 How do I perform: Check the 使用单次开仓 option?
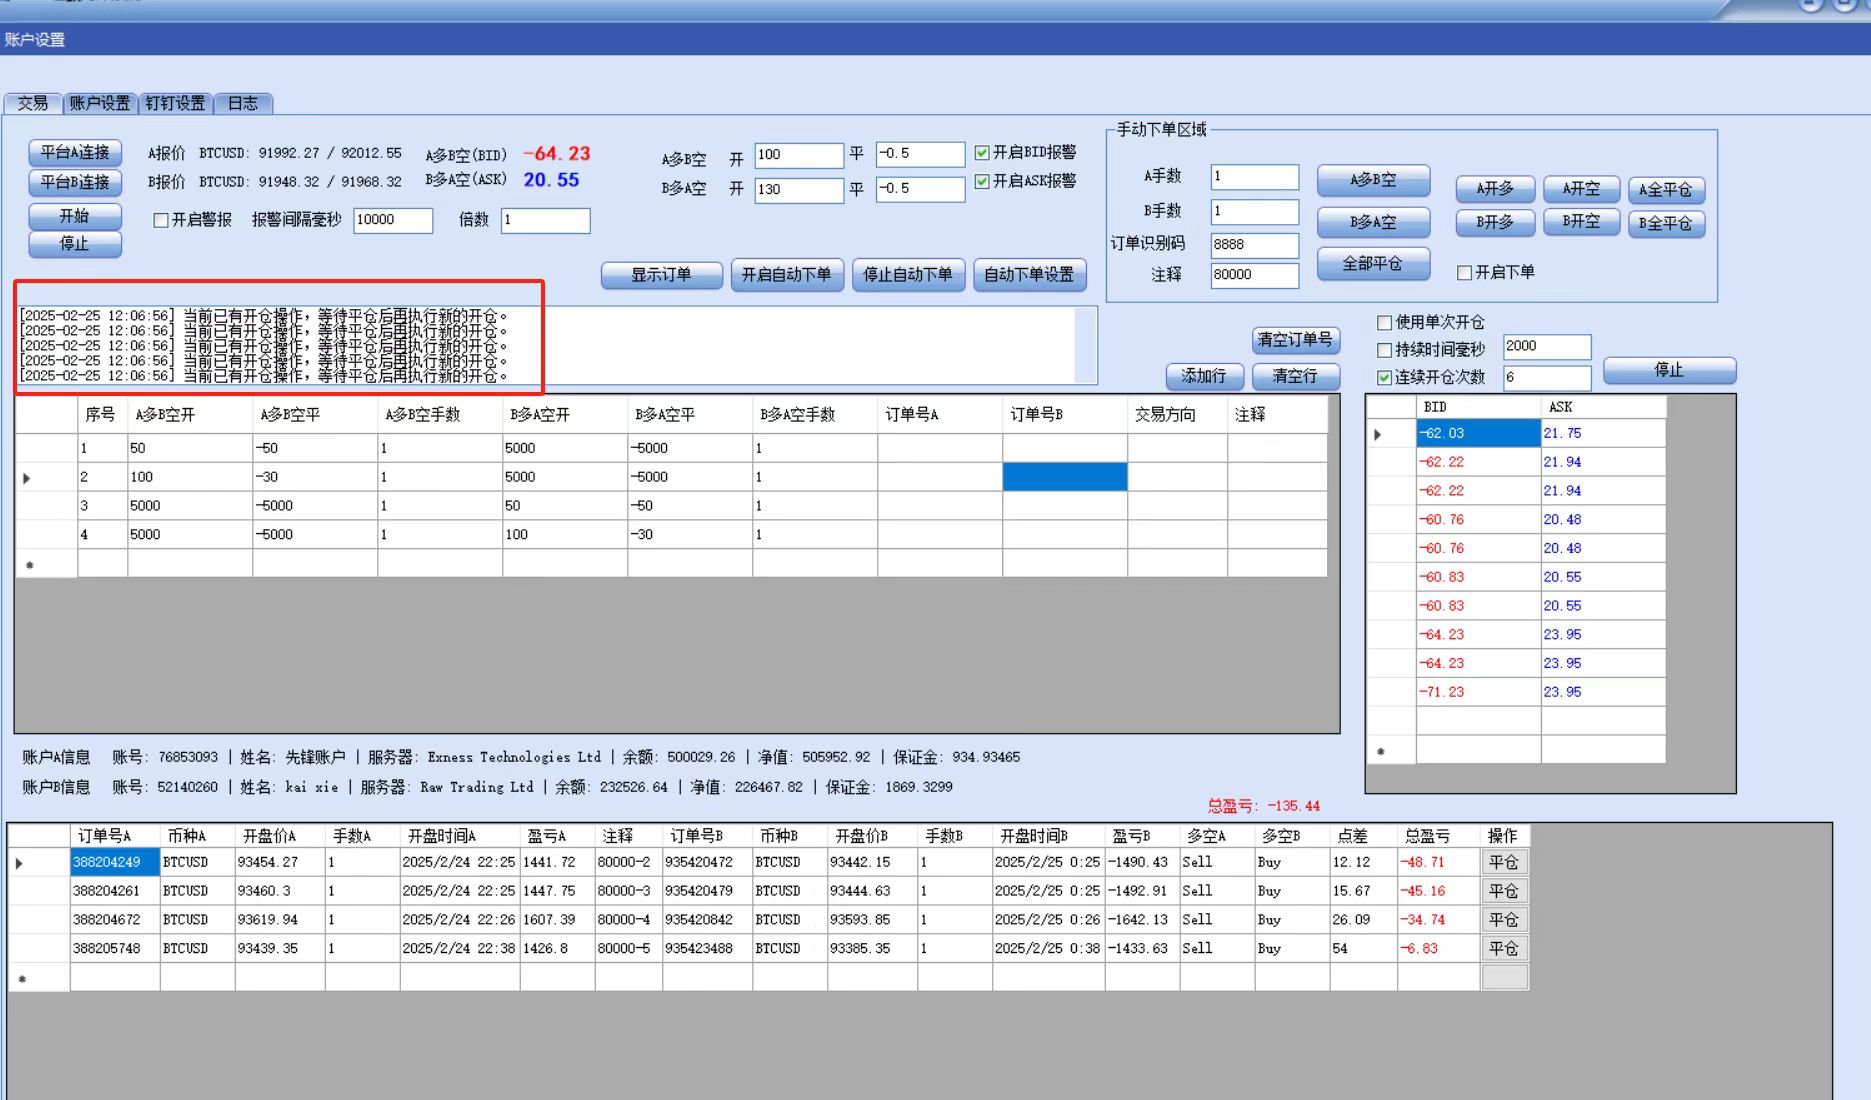click(x=1385, y=323)
